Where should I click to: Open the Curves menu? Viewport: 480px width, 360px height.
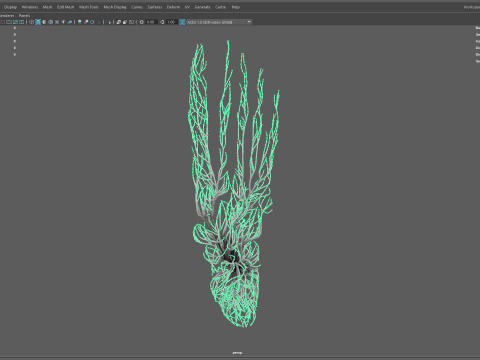(x=137, y=7)
